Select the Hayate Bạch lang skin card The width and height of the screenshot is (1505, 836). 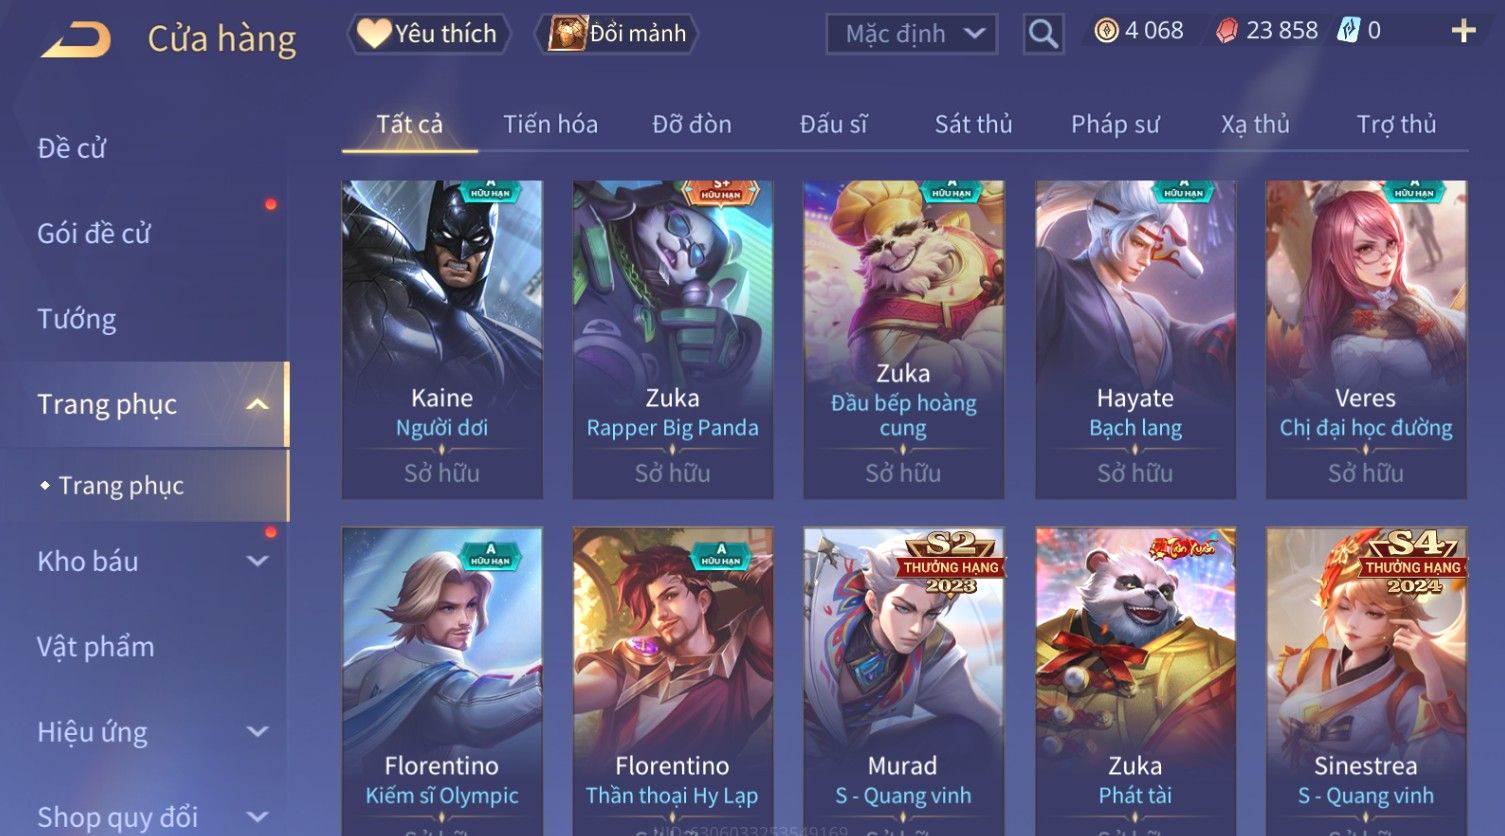(1135, 339)
